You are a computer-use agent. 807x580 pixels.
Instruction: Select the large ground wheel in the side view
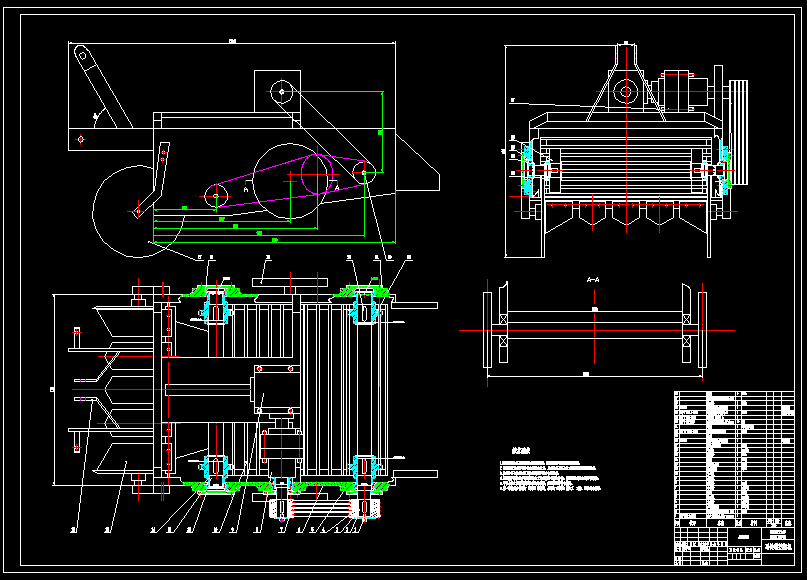tap(138, 212)
